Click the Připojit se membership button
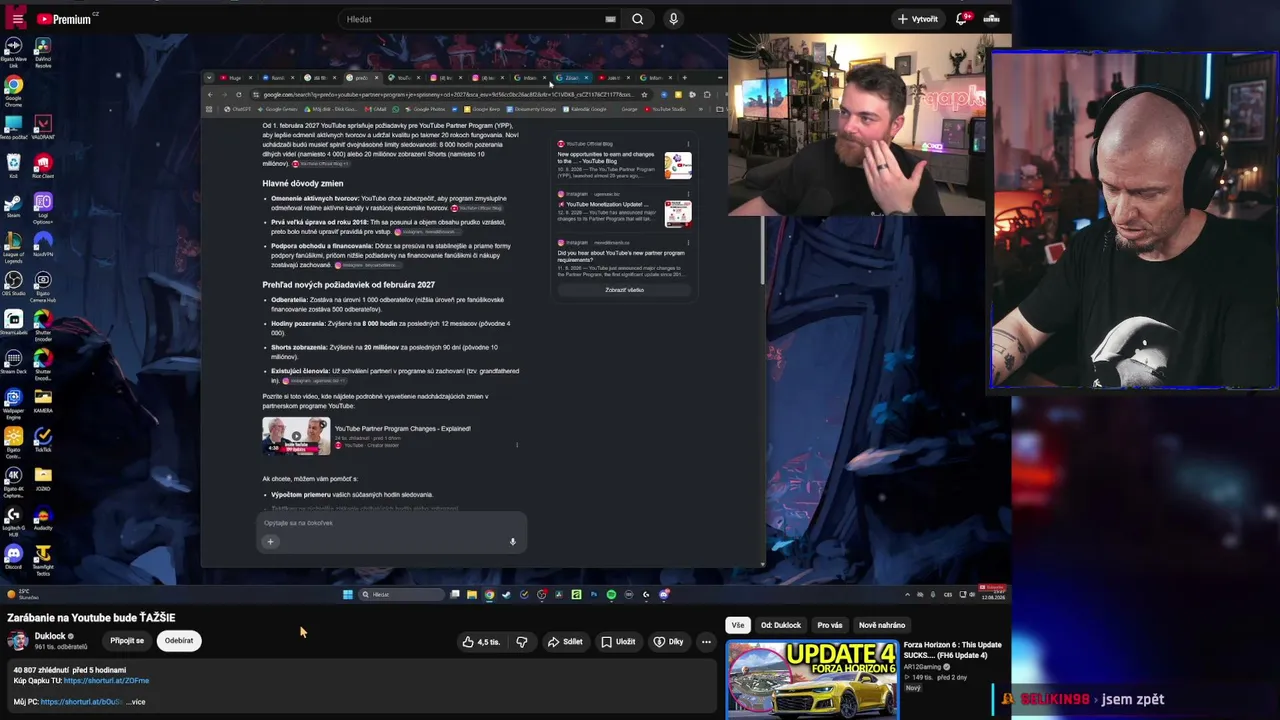The width and height of the screenshot is (1280, 720). pos(127,641)
